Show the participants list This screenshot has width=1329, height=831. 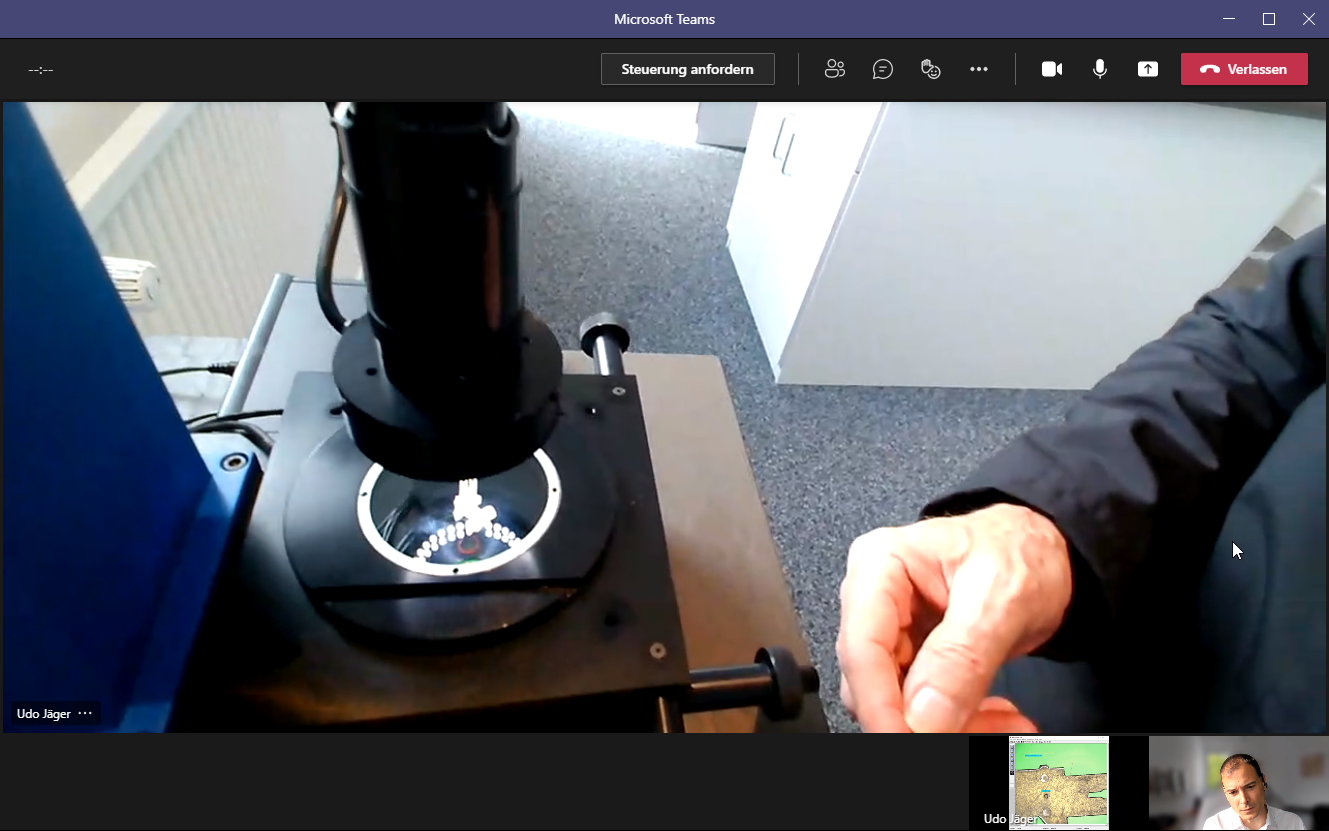[x=834, y=69]
